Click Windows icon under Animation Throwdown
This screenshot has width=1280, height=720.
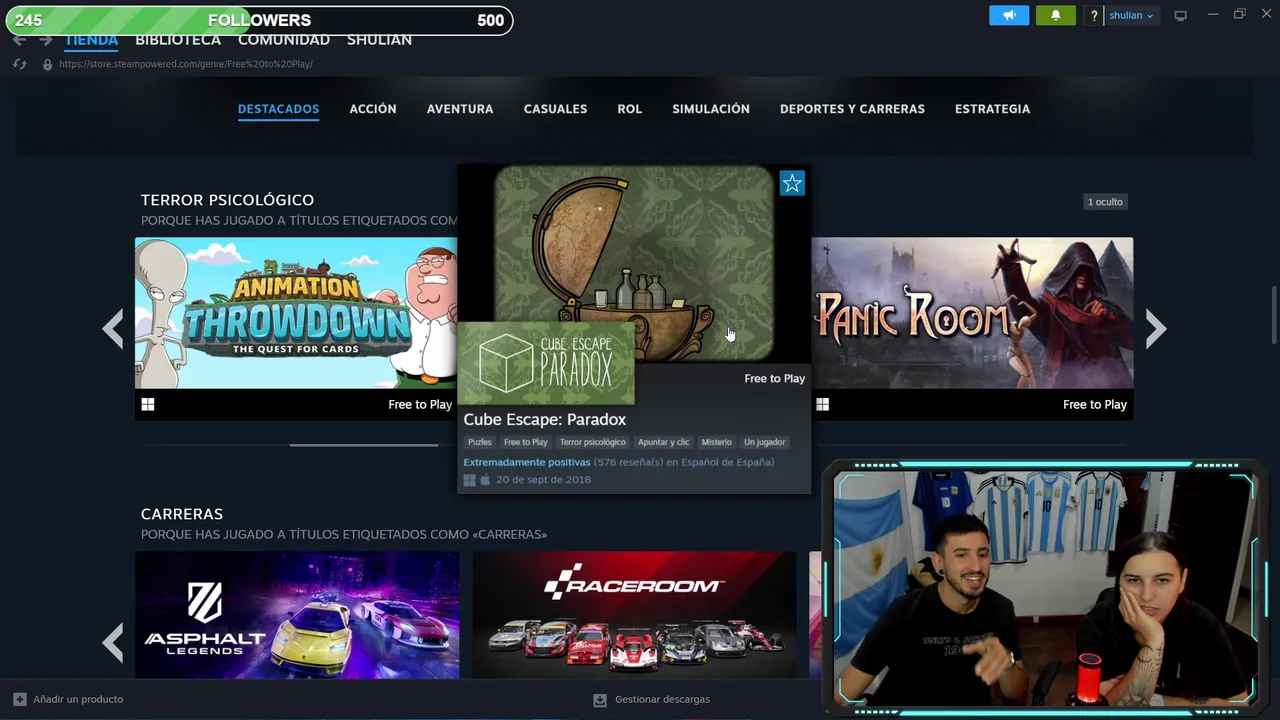point(148,404)
